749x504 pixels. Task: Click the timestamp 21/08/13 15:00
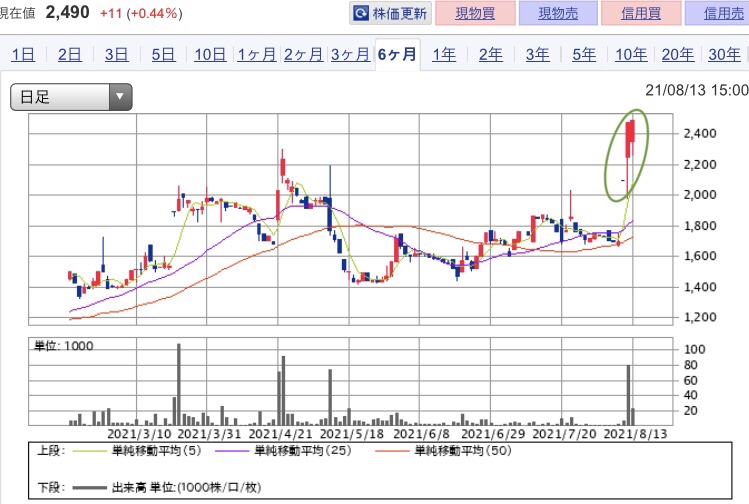pyautogui.click(x=697, y=90)
